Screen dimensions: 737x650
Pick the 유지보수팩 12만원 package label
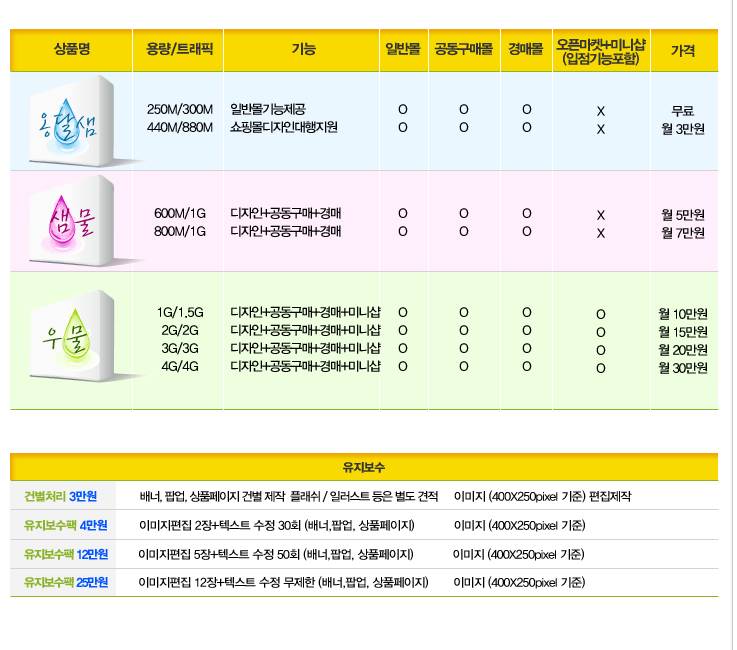click(65, 554)
